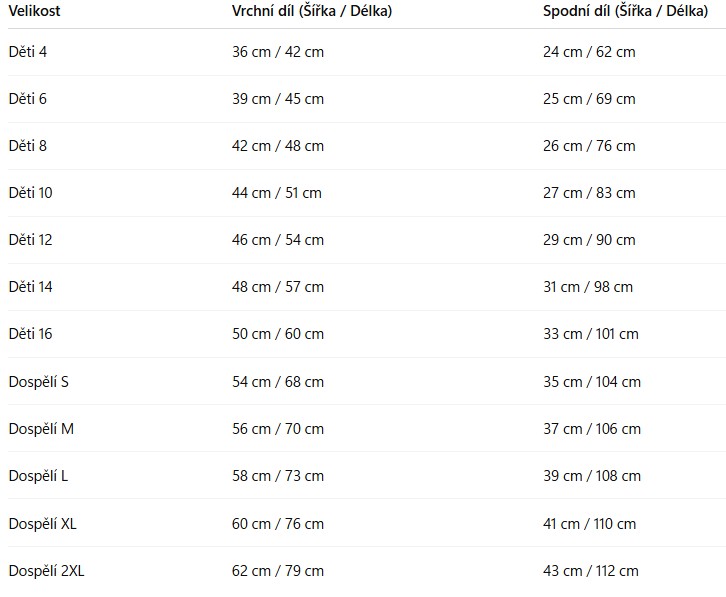The image size is (726, 597).
Task: Click the Děti 12 row label
Action: [31, 240]
